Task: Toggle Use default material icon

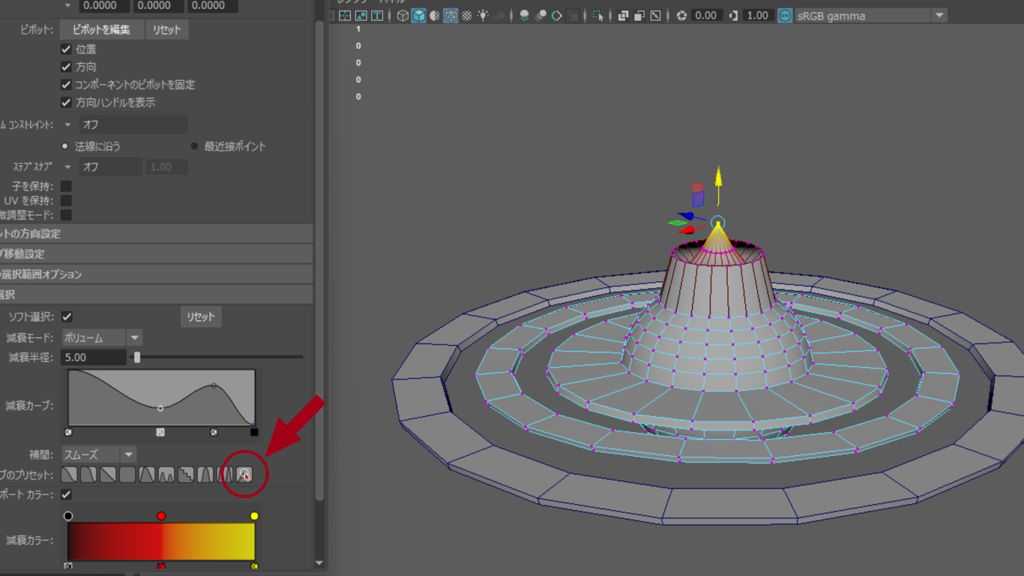Action: pyautogui.click(x=434, y=16)
